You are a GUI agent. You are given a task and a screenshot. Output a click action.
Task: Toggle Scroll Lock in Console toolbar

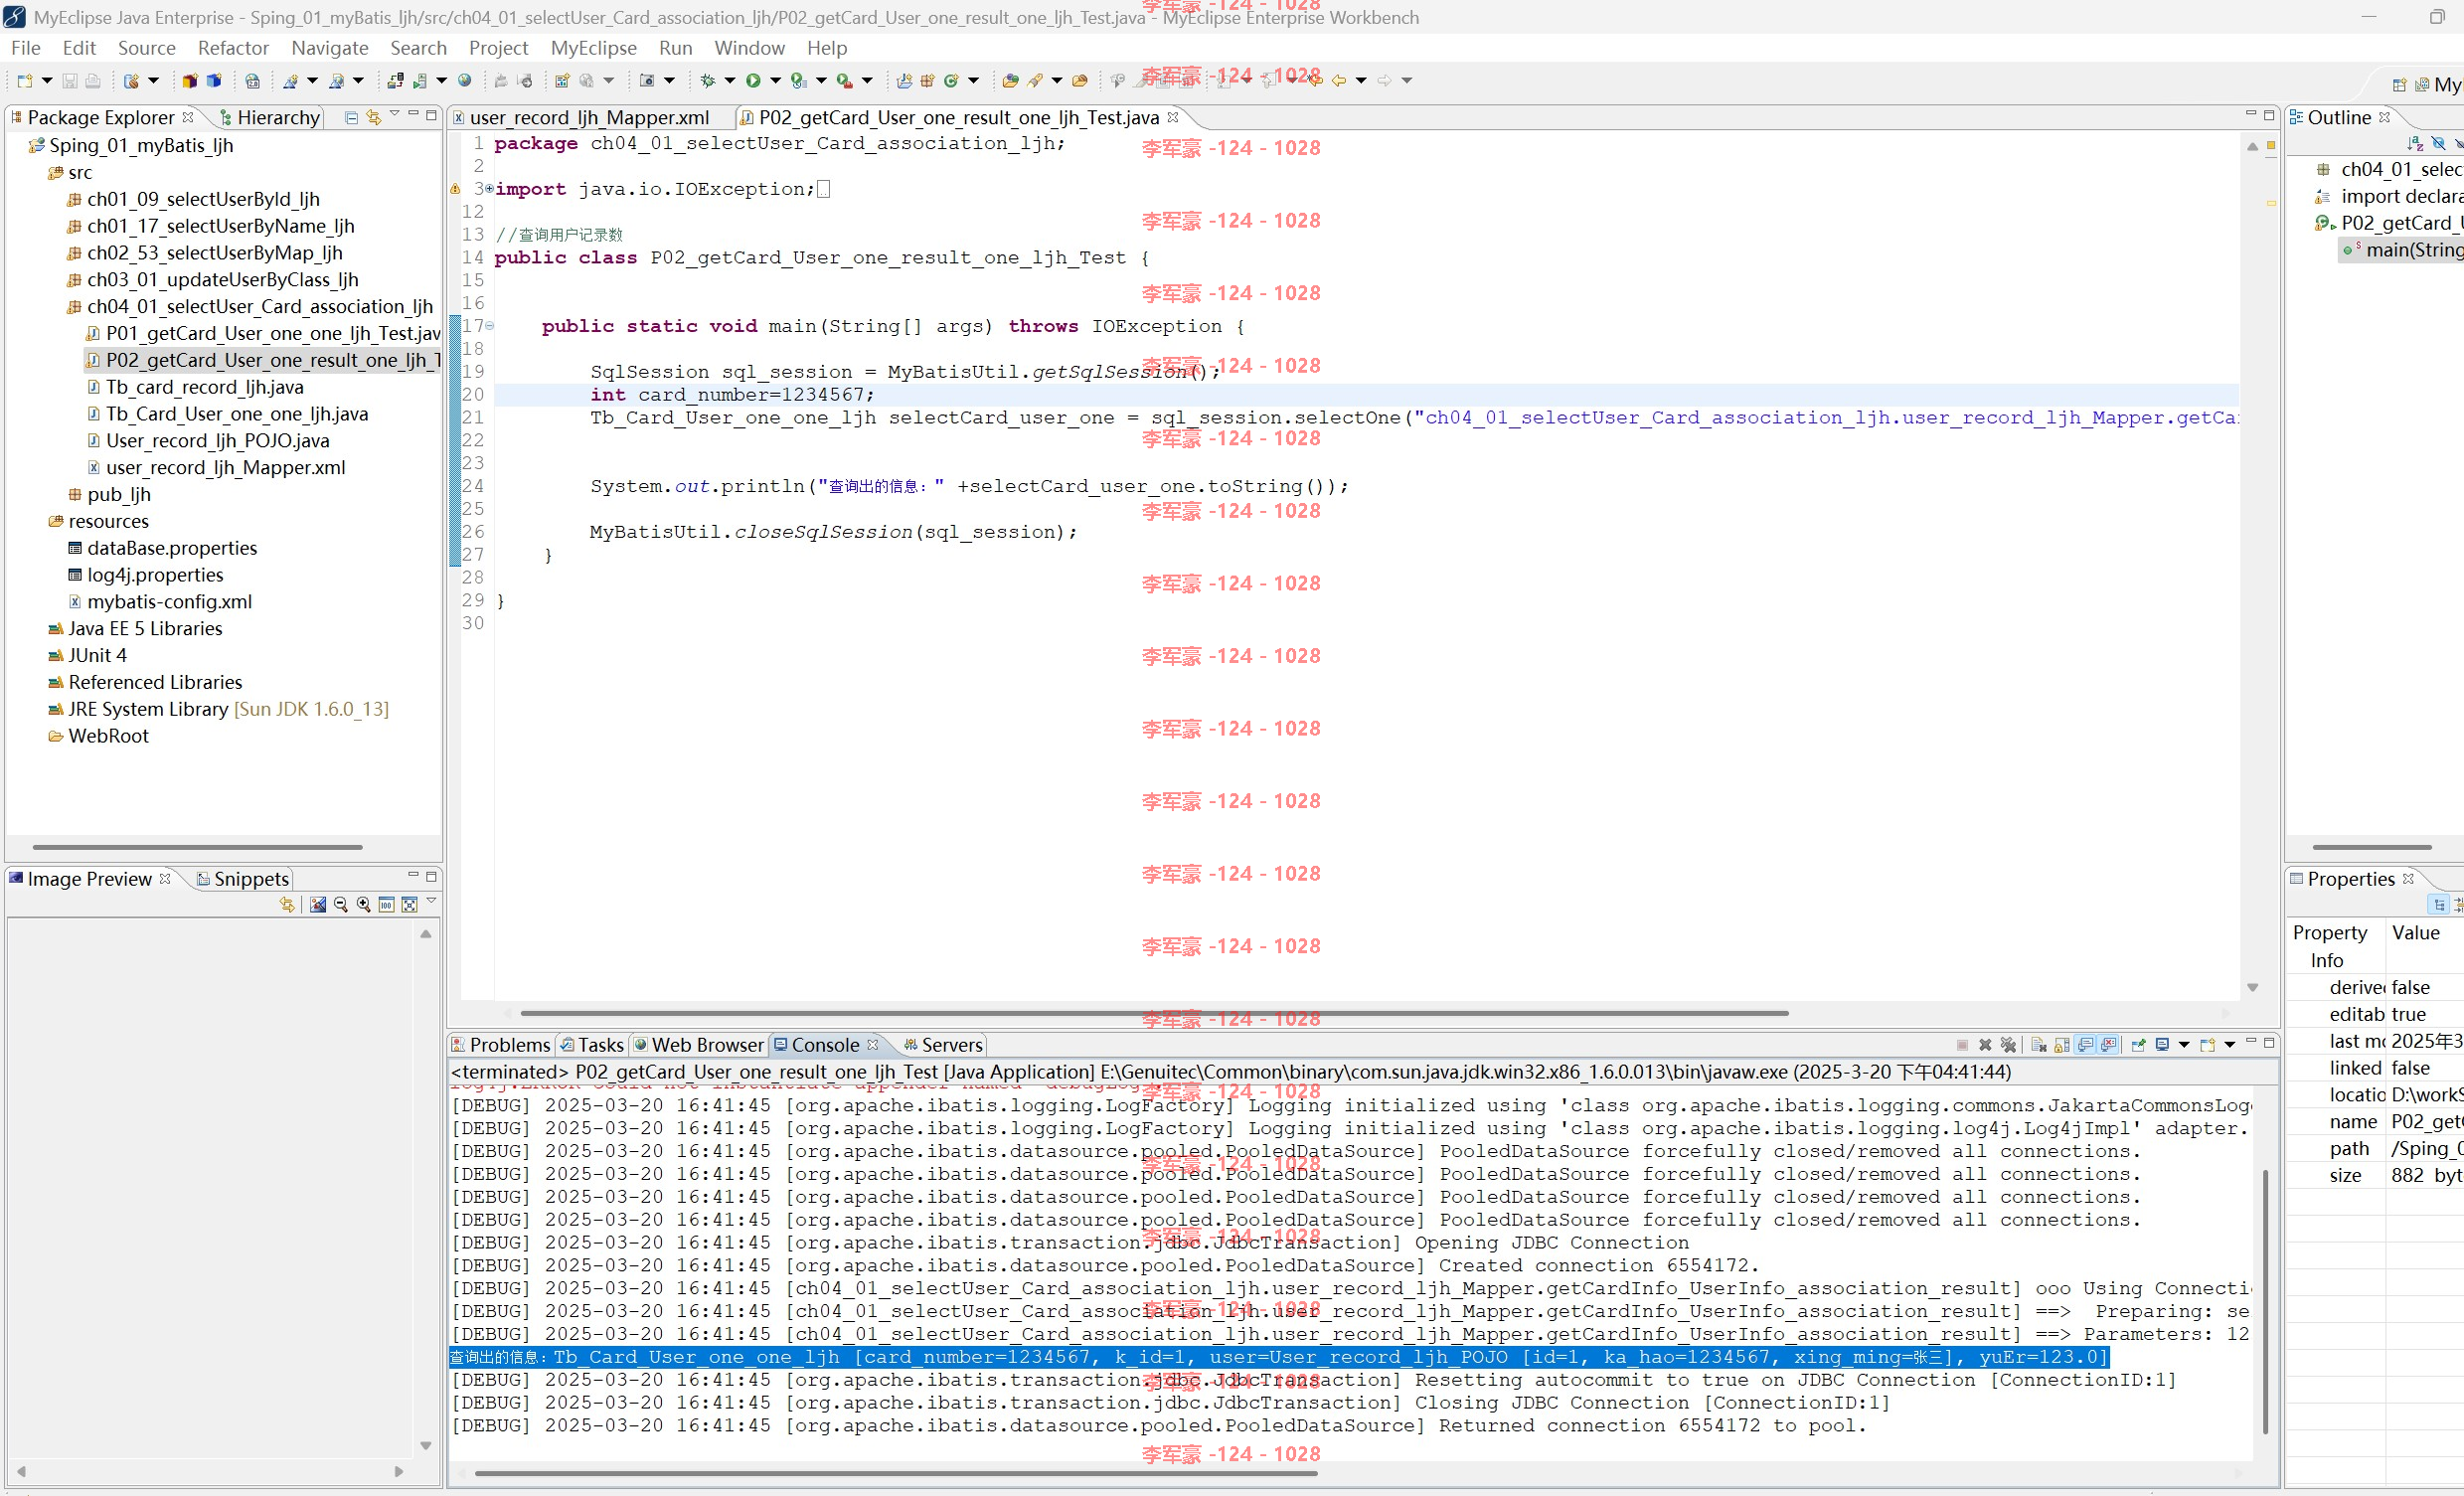click(2062, 1045)
